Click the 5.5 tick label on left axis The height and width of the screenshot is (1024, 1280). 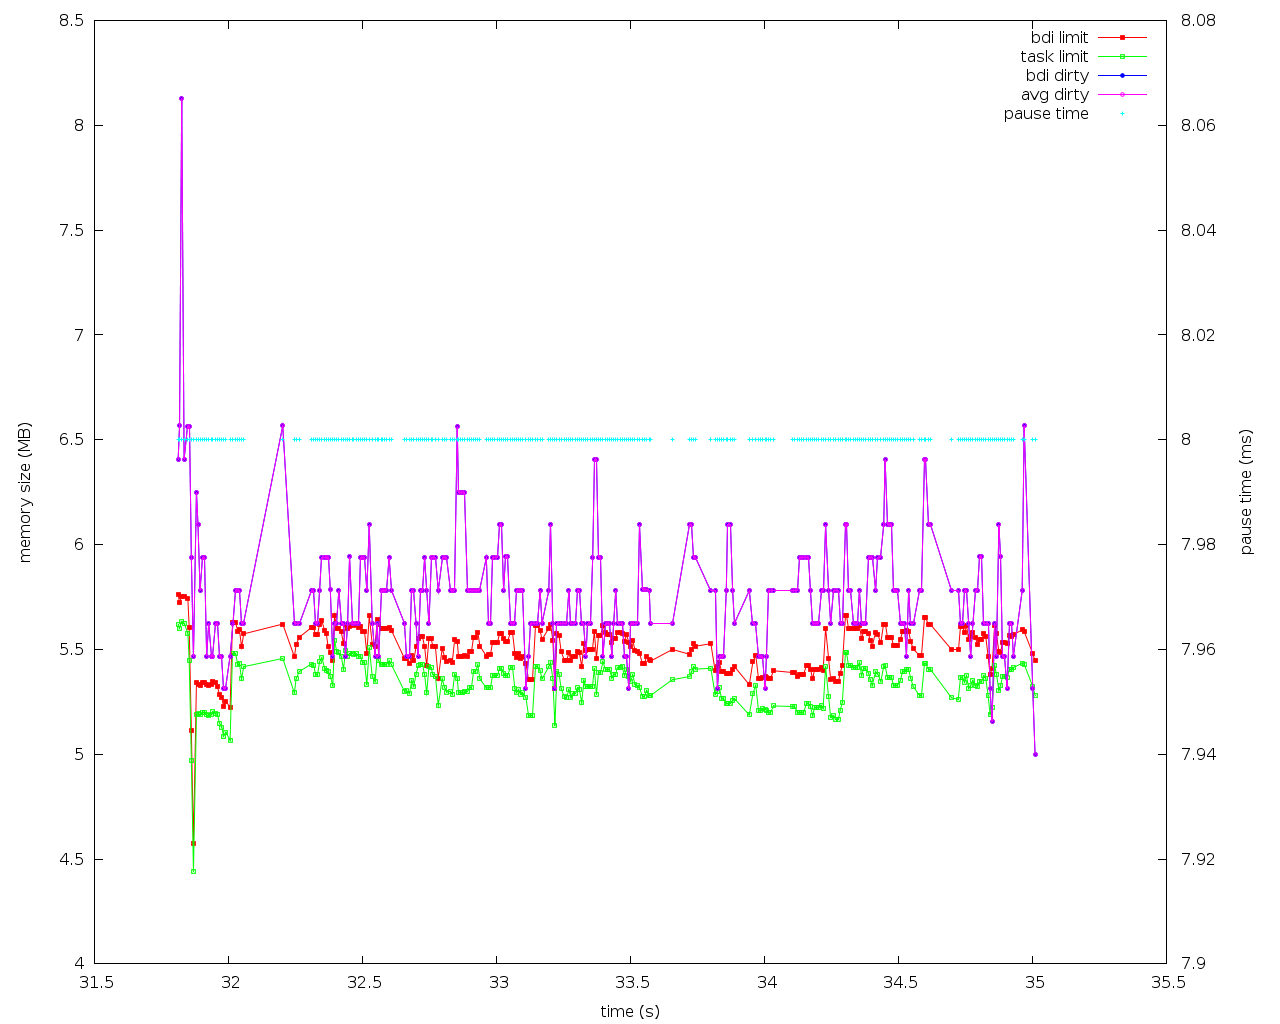pos(73,650)
